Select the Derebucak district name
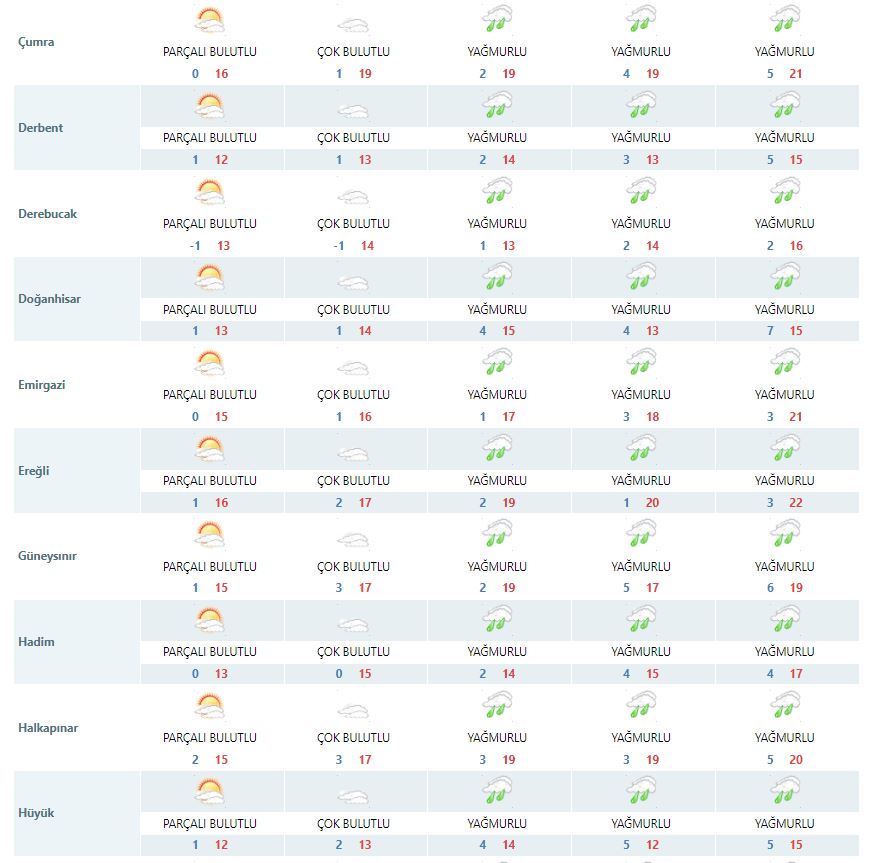 [x=47, y=214]
